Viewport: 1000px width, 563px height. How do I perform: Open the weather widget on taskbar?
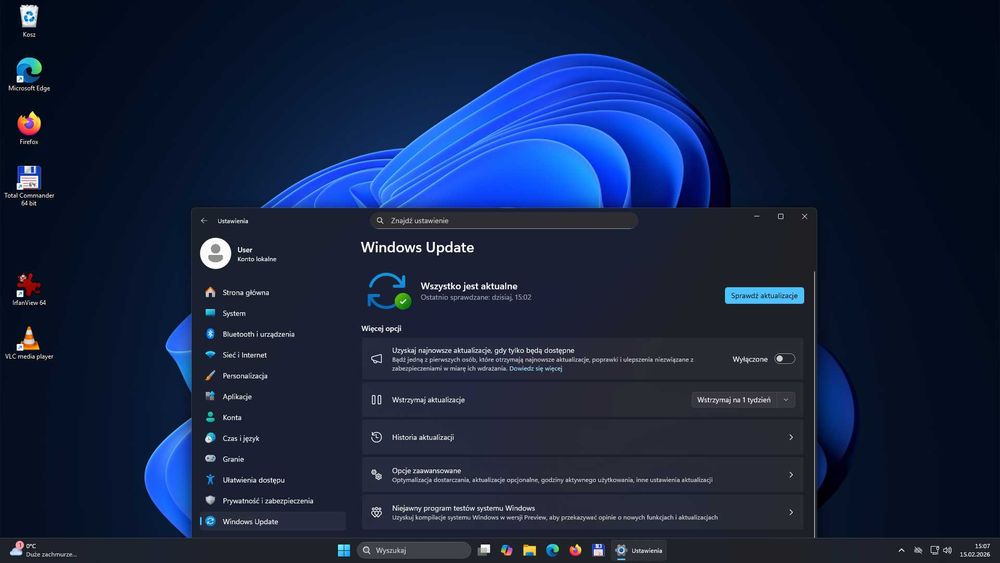tap(43, 550)
